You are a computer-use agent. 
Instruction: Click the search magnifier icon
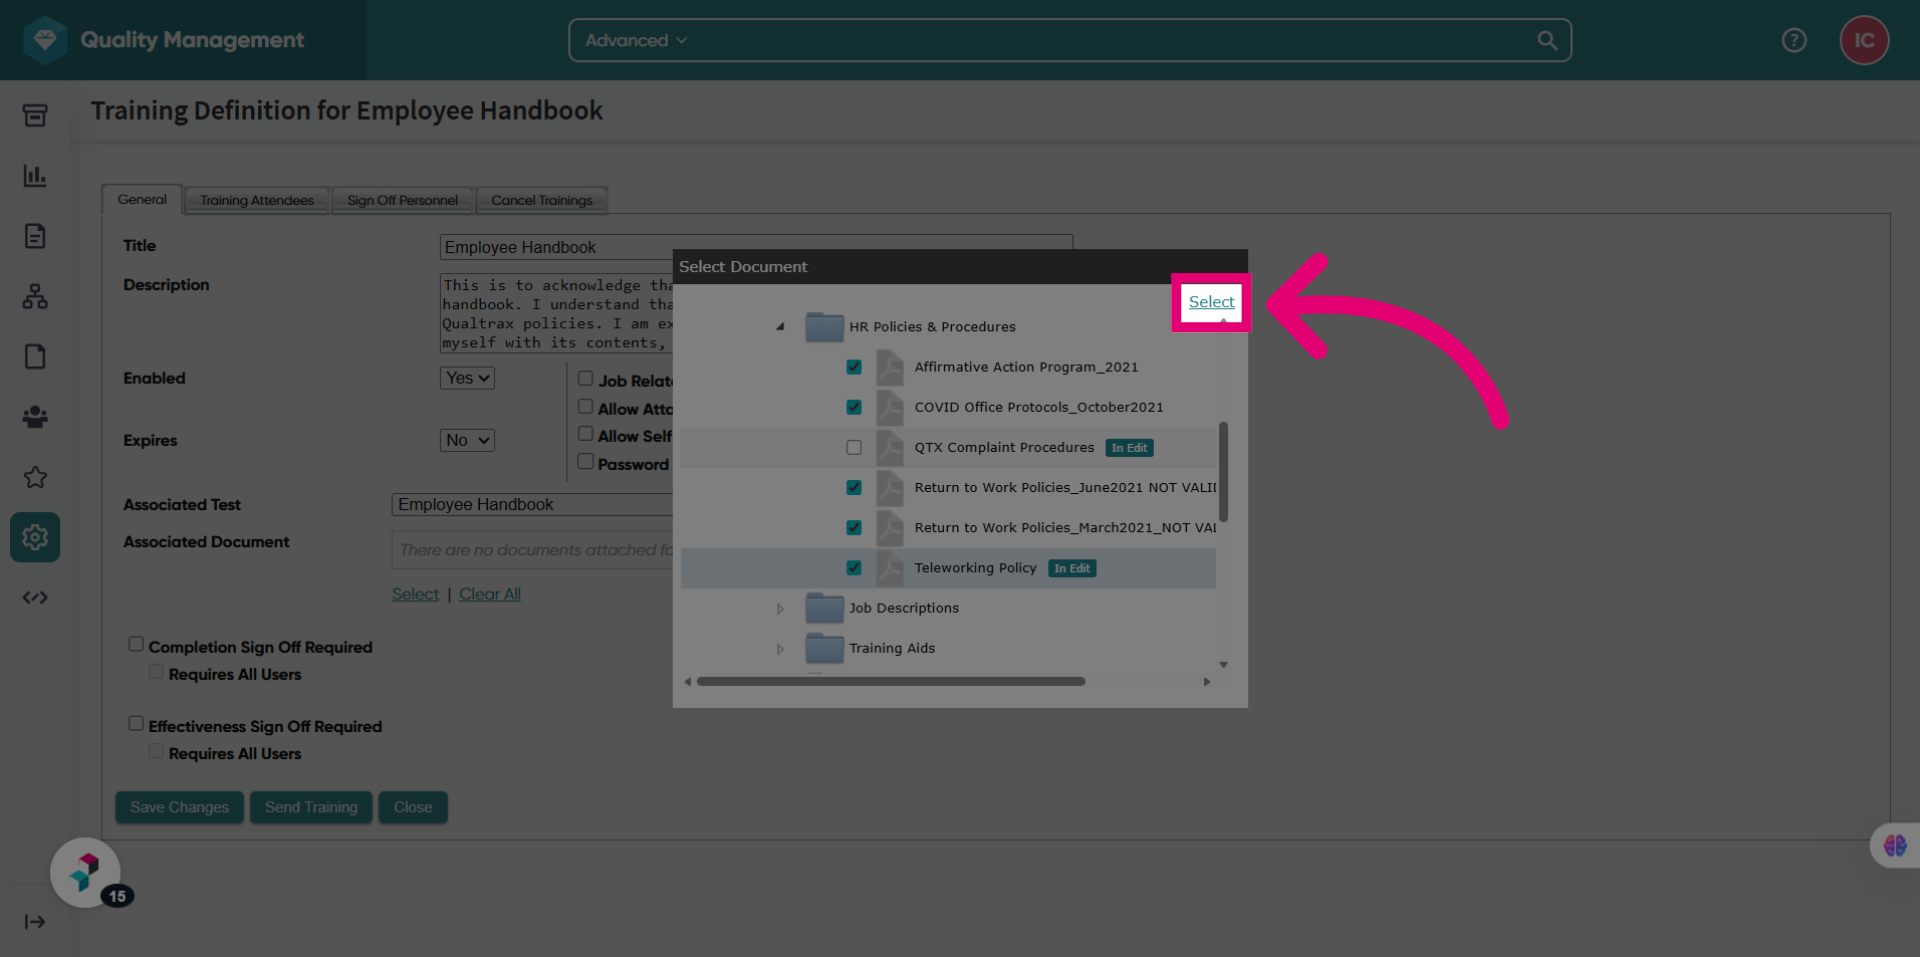tap(1547, 40)
